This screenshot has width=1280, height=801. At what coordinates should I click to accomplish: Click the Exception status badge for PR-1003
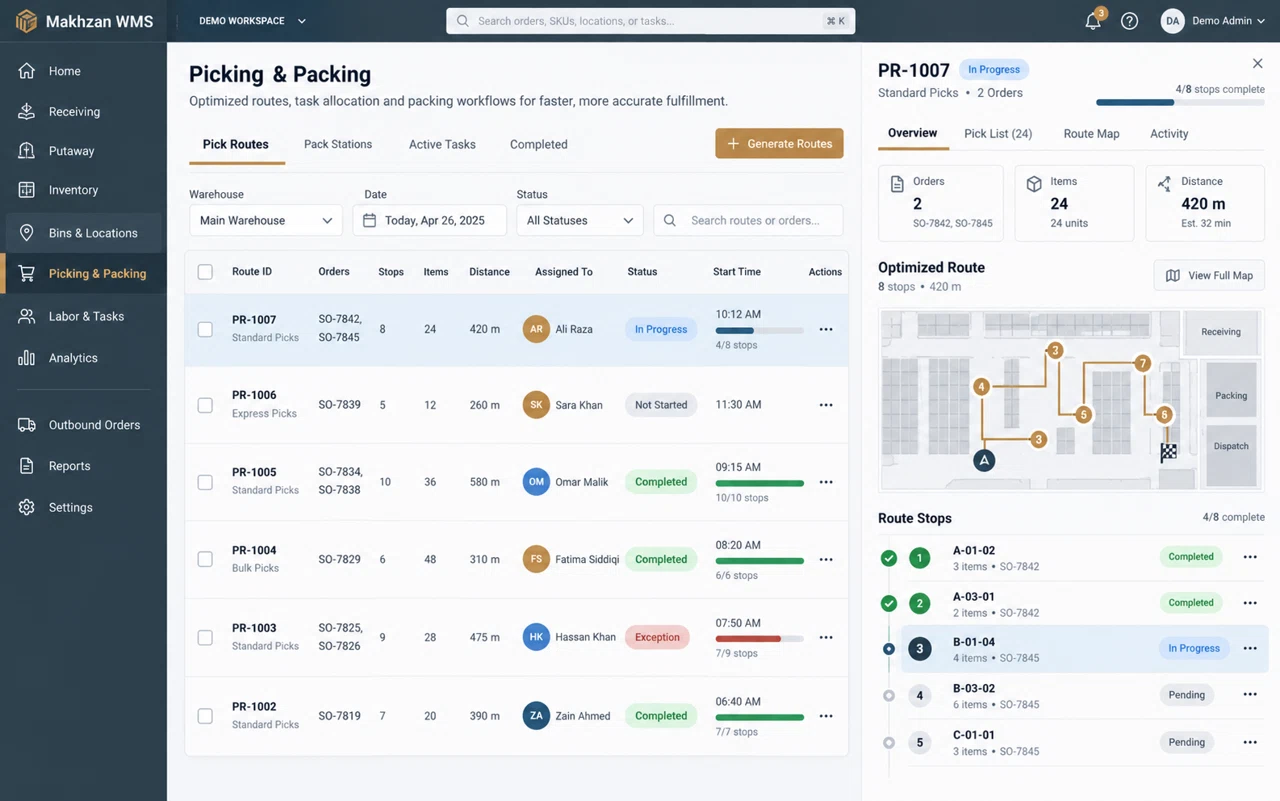point(657,637)
